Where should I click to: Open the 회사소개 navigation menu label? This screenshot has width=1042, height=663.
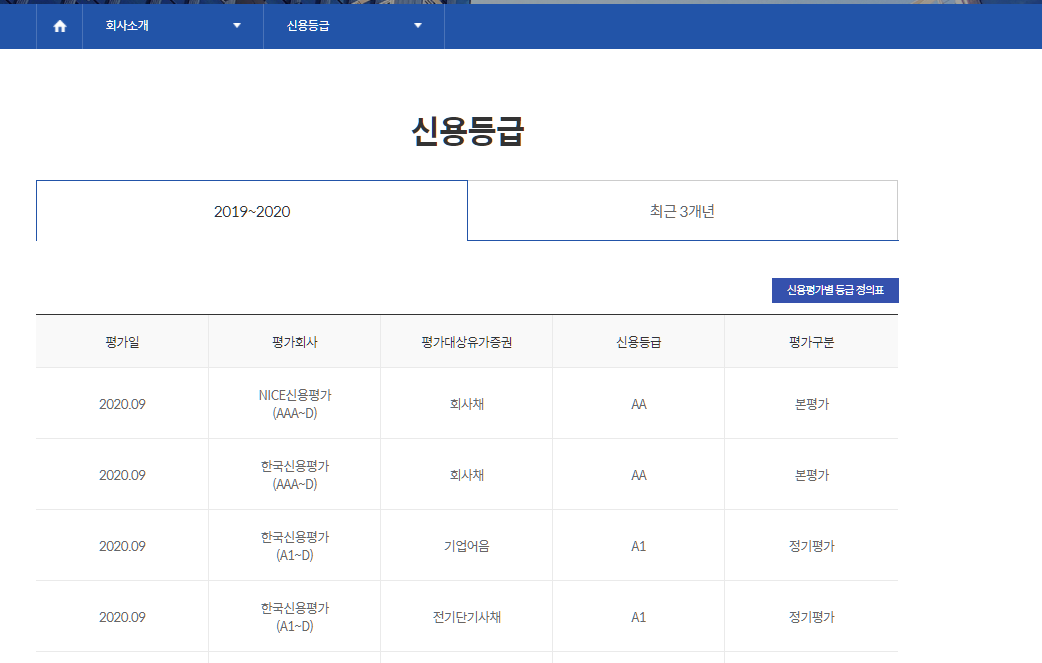[127, 26]
